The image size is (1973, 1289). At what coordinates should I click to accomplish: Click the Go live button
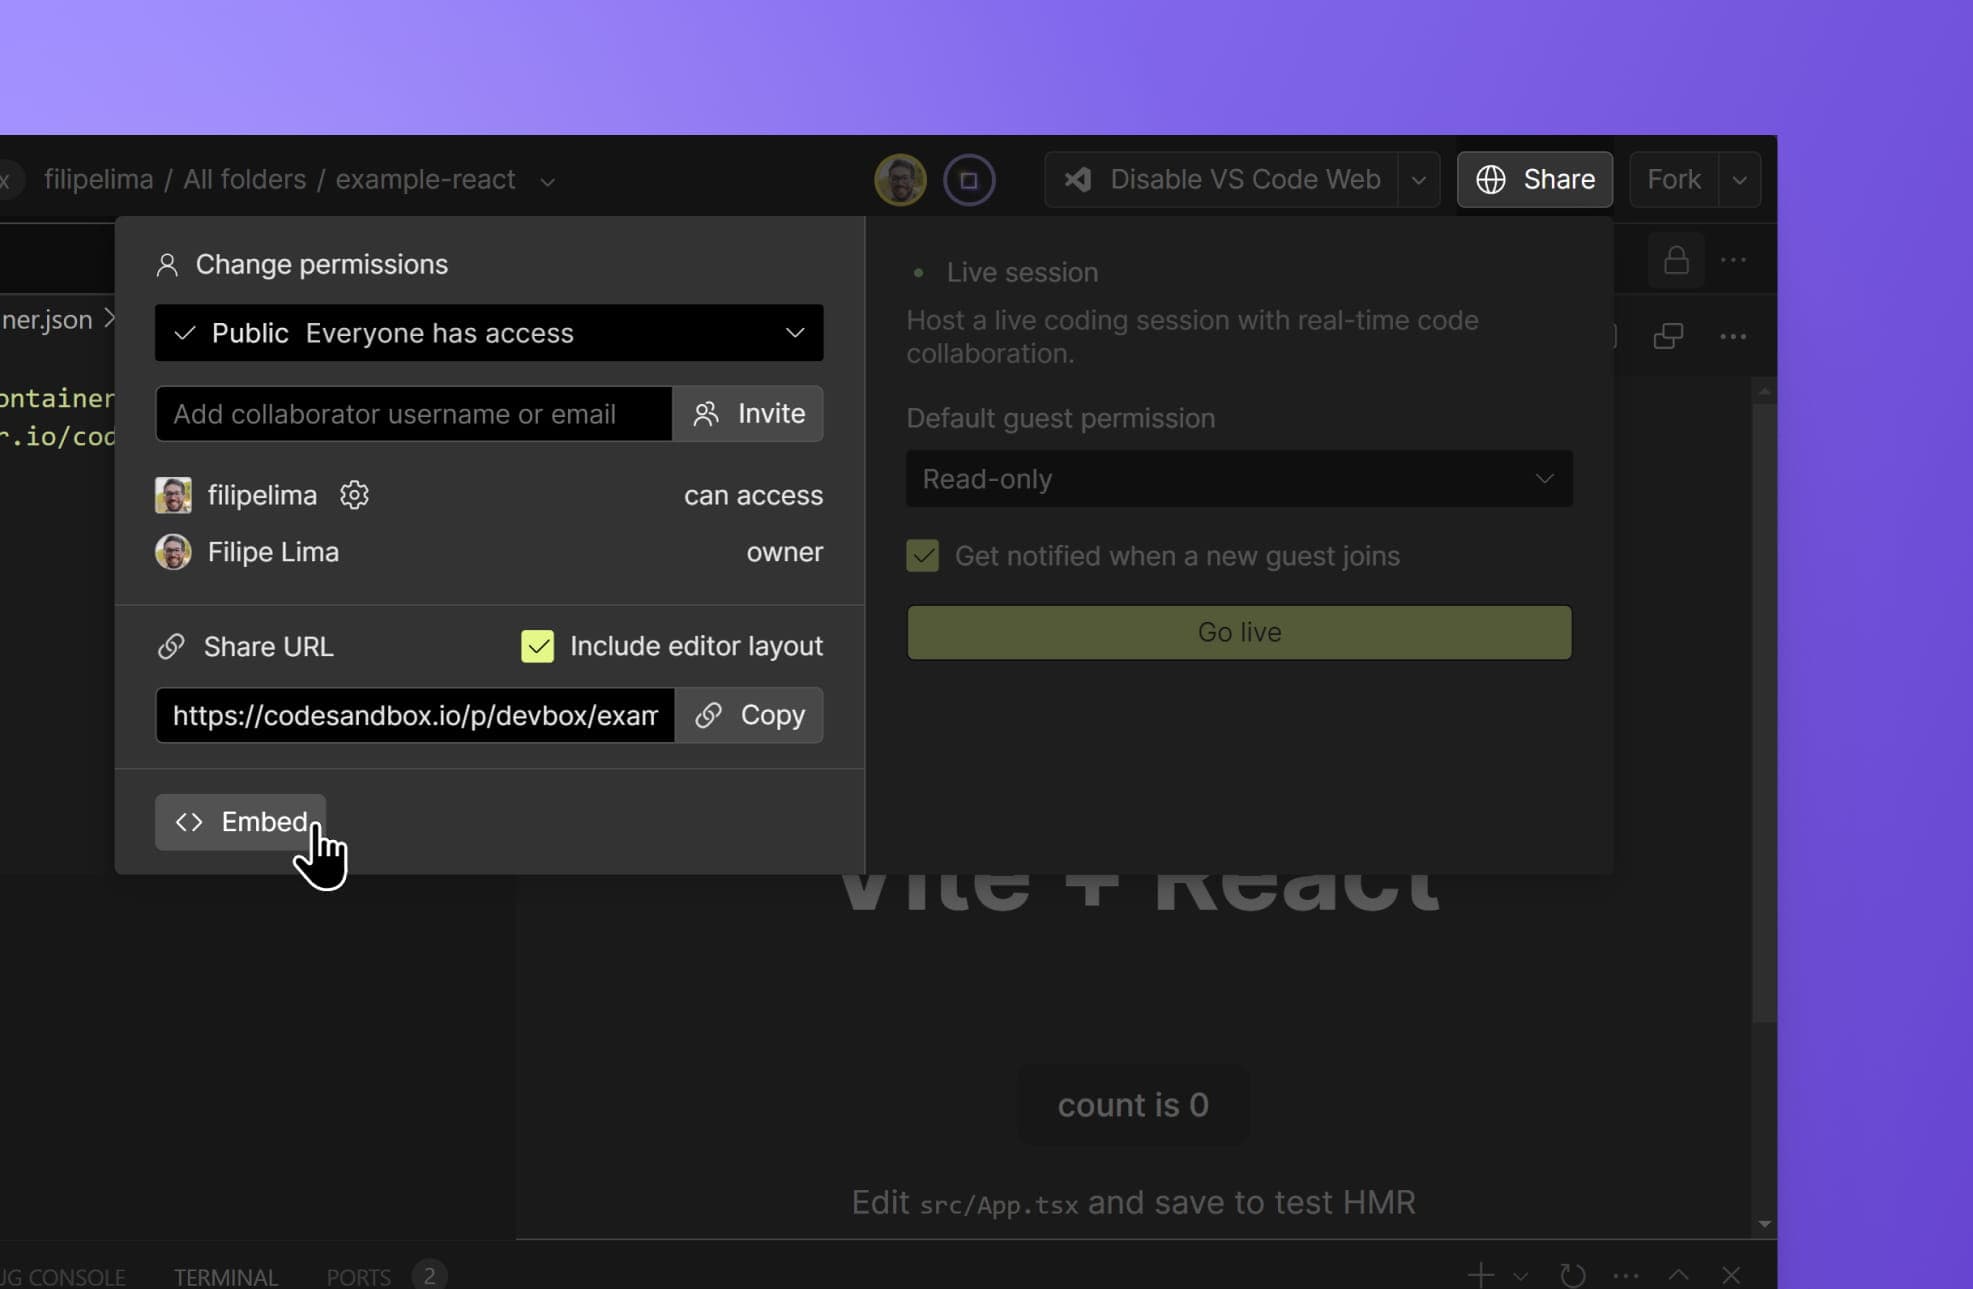click(x=1238, y=632)
